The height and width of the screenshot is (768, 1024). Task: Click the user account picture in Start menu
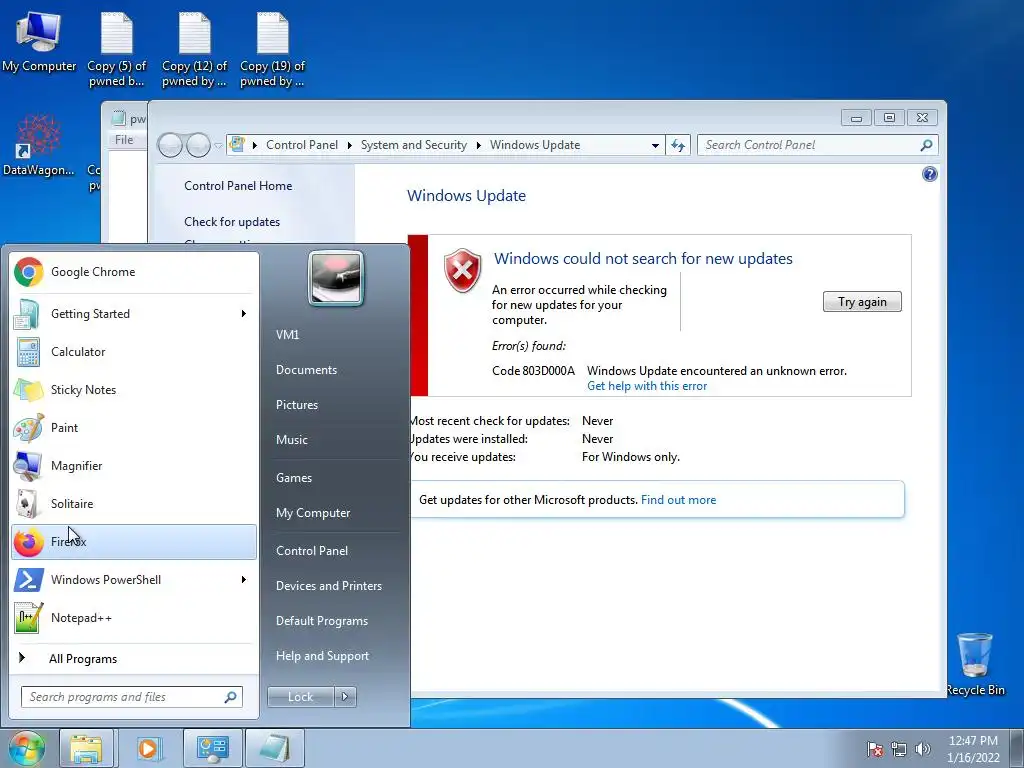[336, 279]
